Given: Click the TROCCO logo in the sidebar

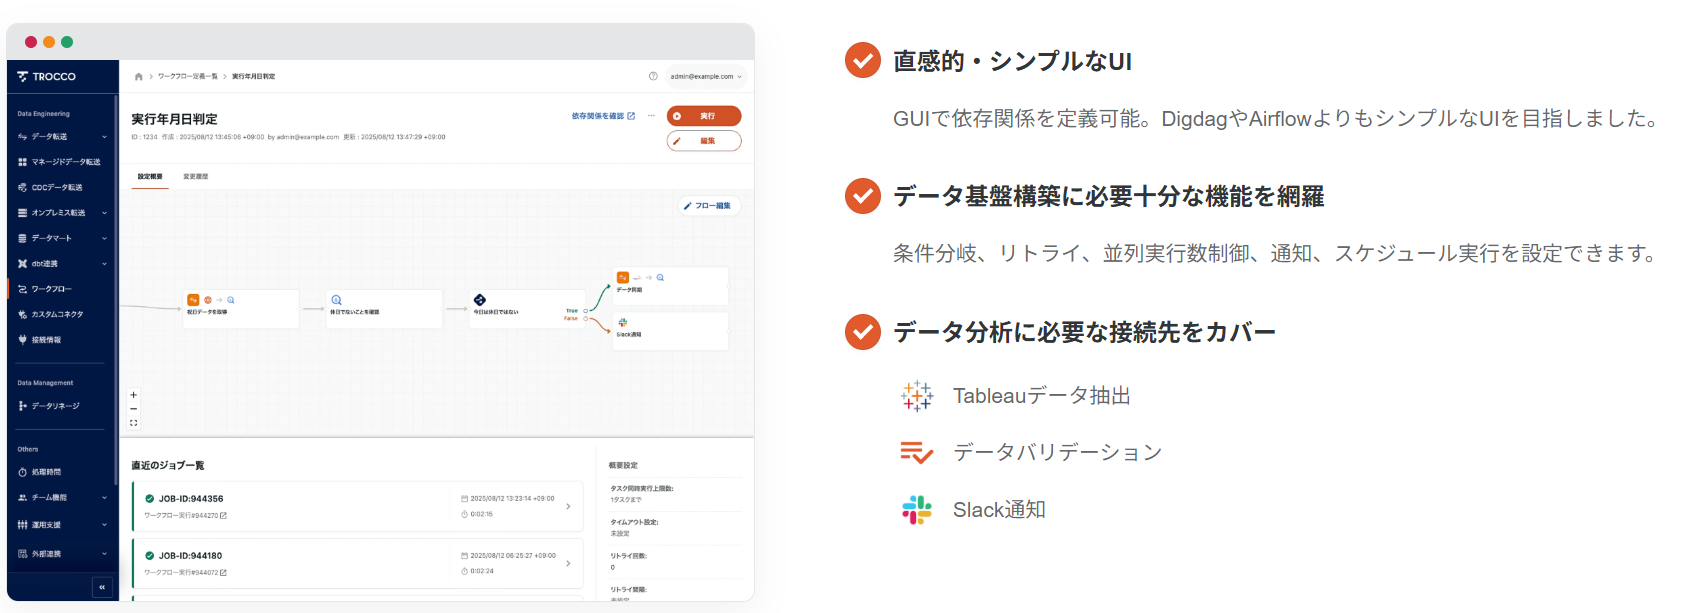Looking at the screenshot, I should click(47, 77).
